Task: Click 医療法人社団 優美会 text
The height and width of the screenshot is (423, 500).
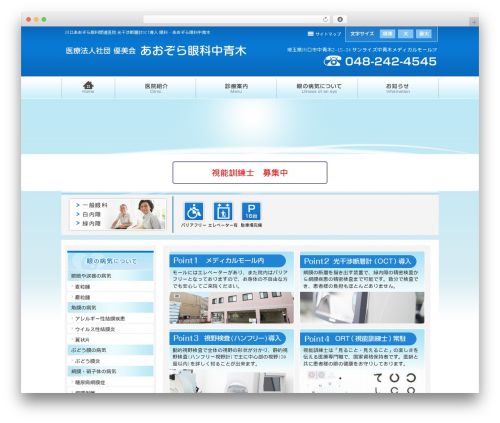Action: (101, 51)
